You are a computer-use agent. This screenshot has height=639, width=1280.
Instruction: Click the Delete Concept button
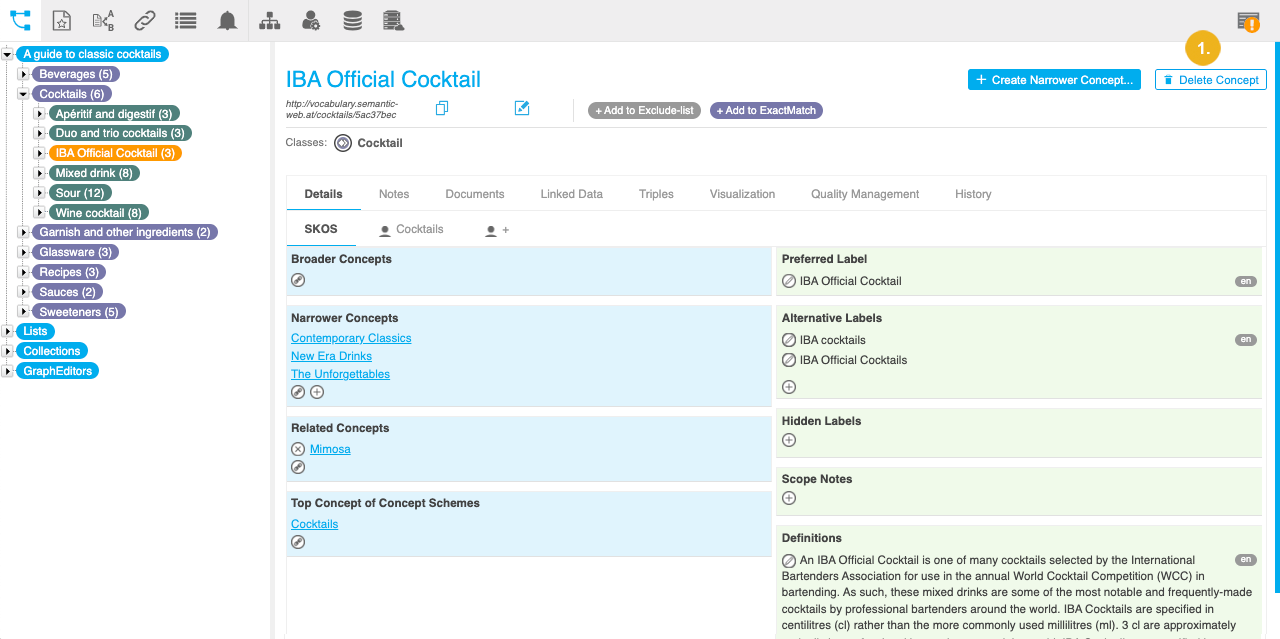(1210, 80)
